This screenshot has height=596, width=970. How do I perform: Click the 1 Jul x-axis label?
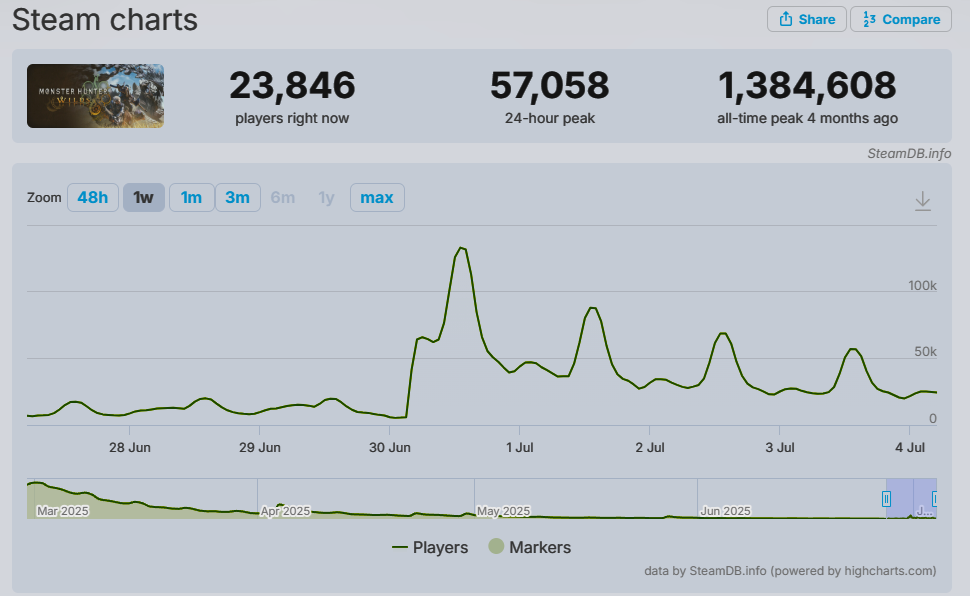pyautogui.click(x=520, y=447)
